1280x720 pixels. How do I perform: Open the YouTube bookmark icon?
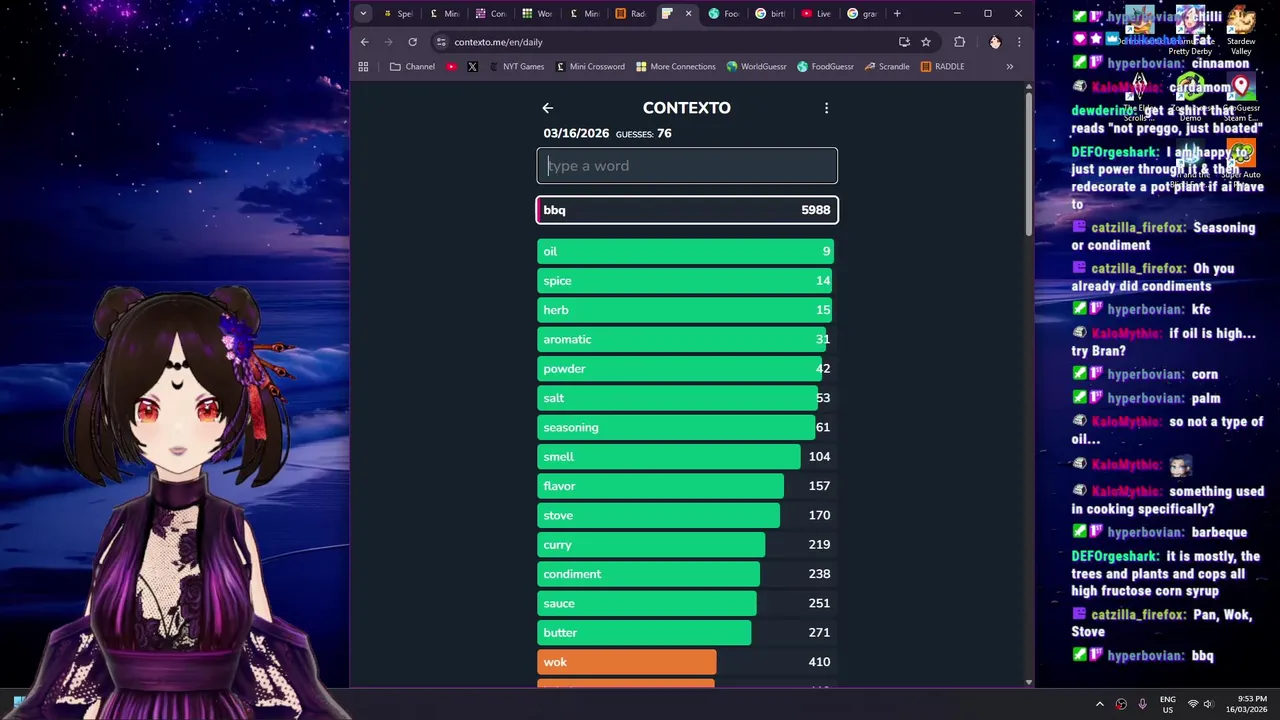pos(451,67)
